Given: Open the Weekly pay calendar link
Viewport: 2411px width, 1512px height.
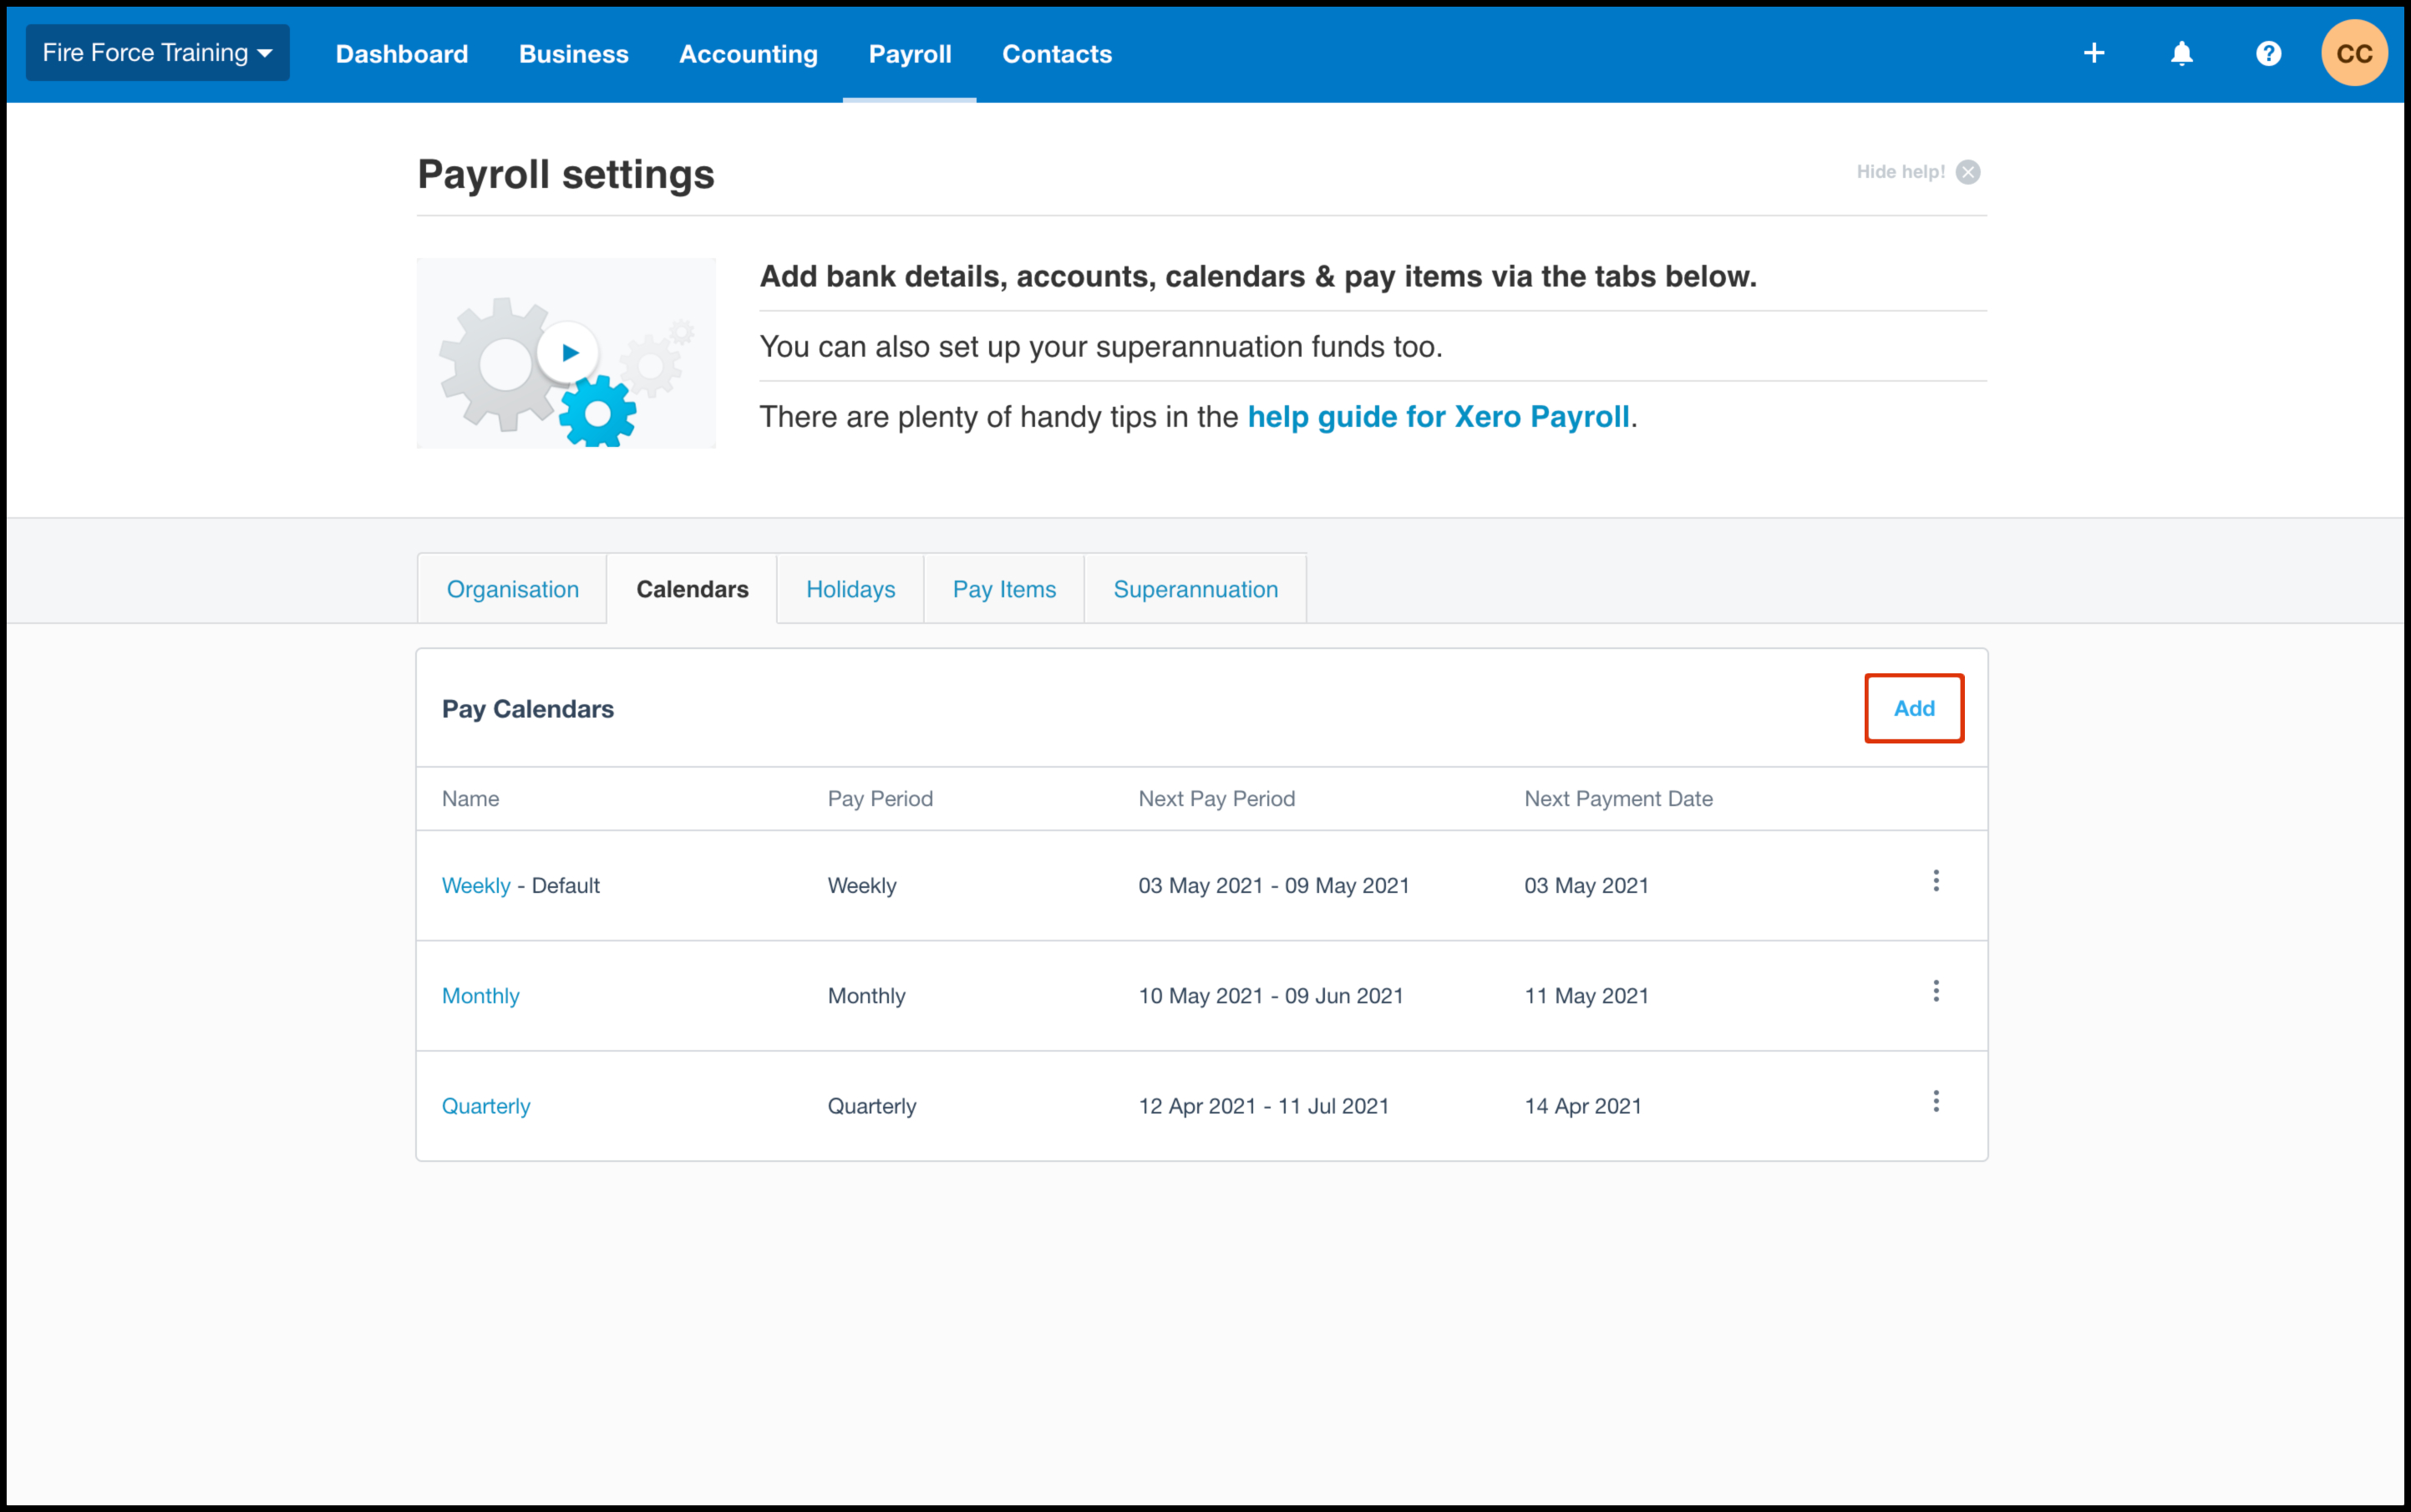Looking at the screenshot, I should point(476,886).
